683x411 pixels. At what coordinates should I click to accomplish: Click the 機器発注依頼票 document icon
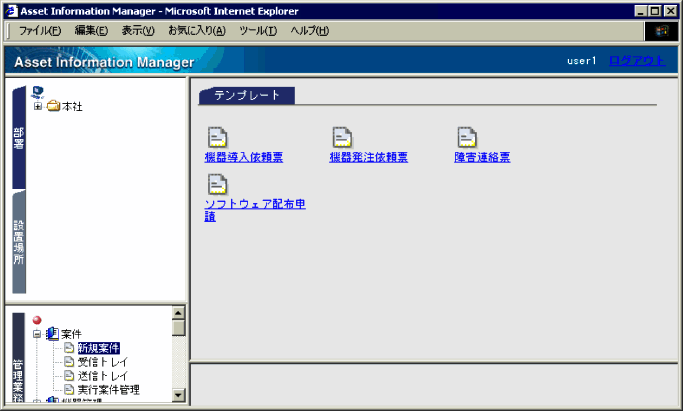point(342,137)
